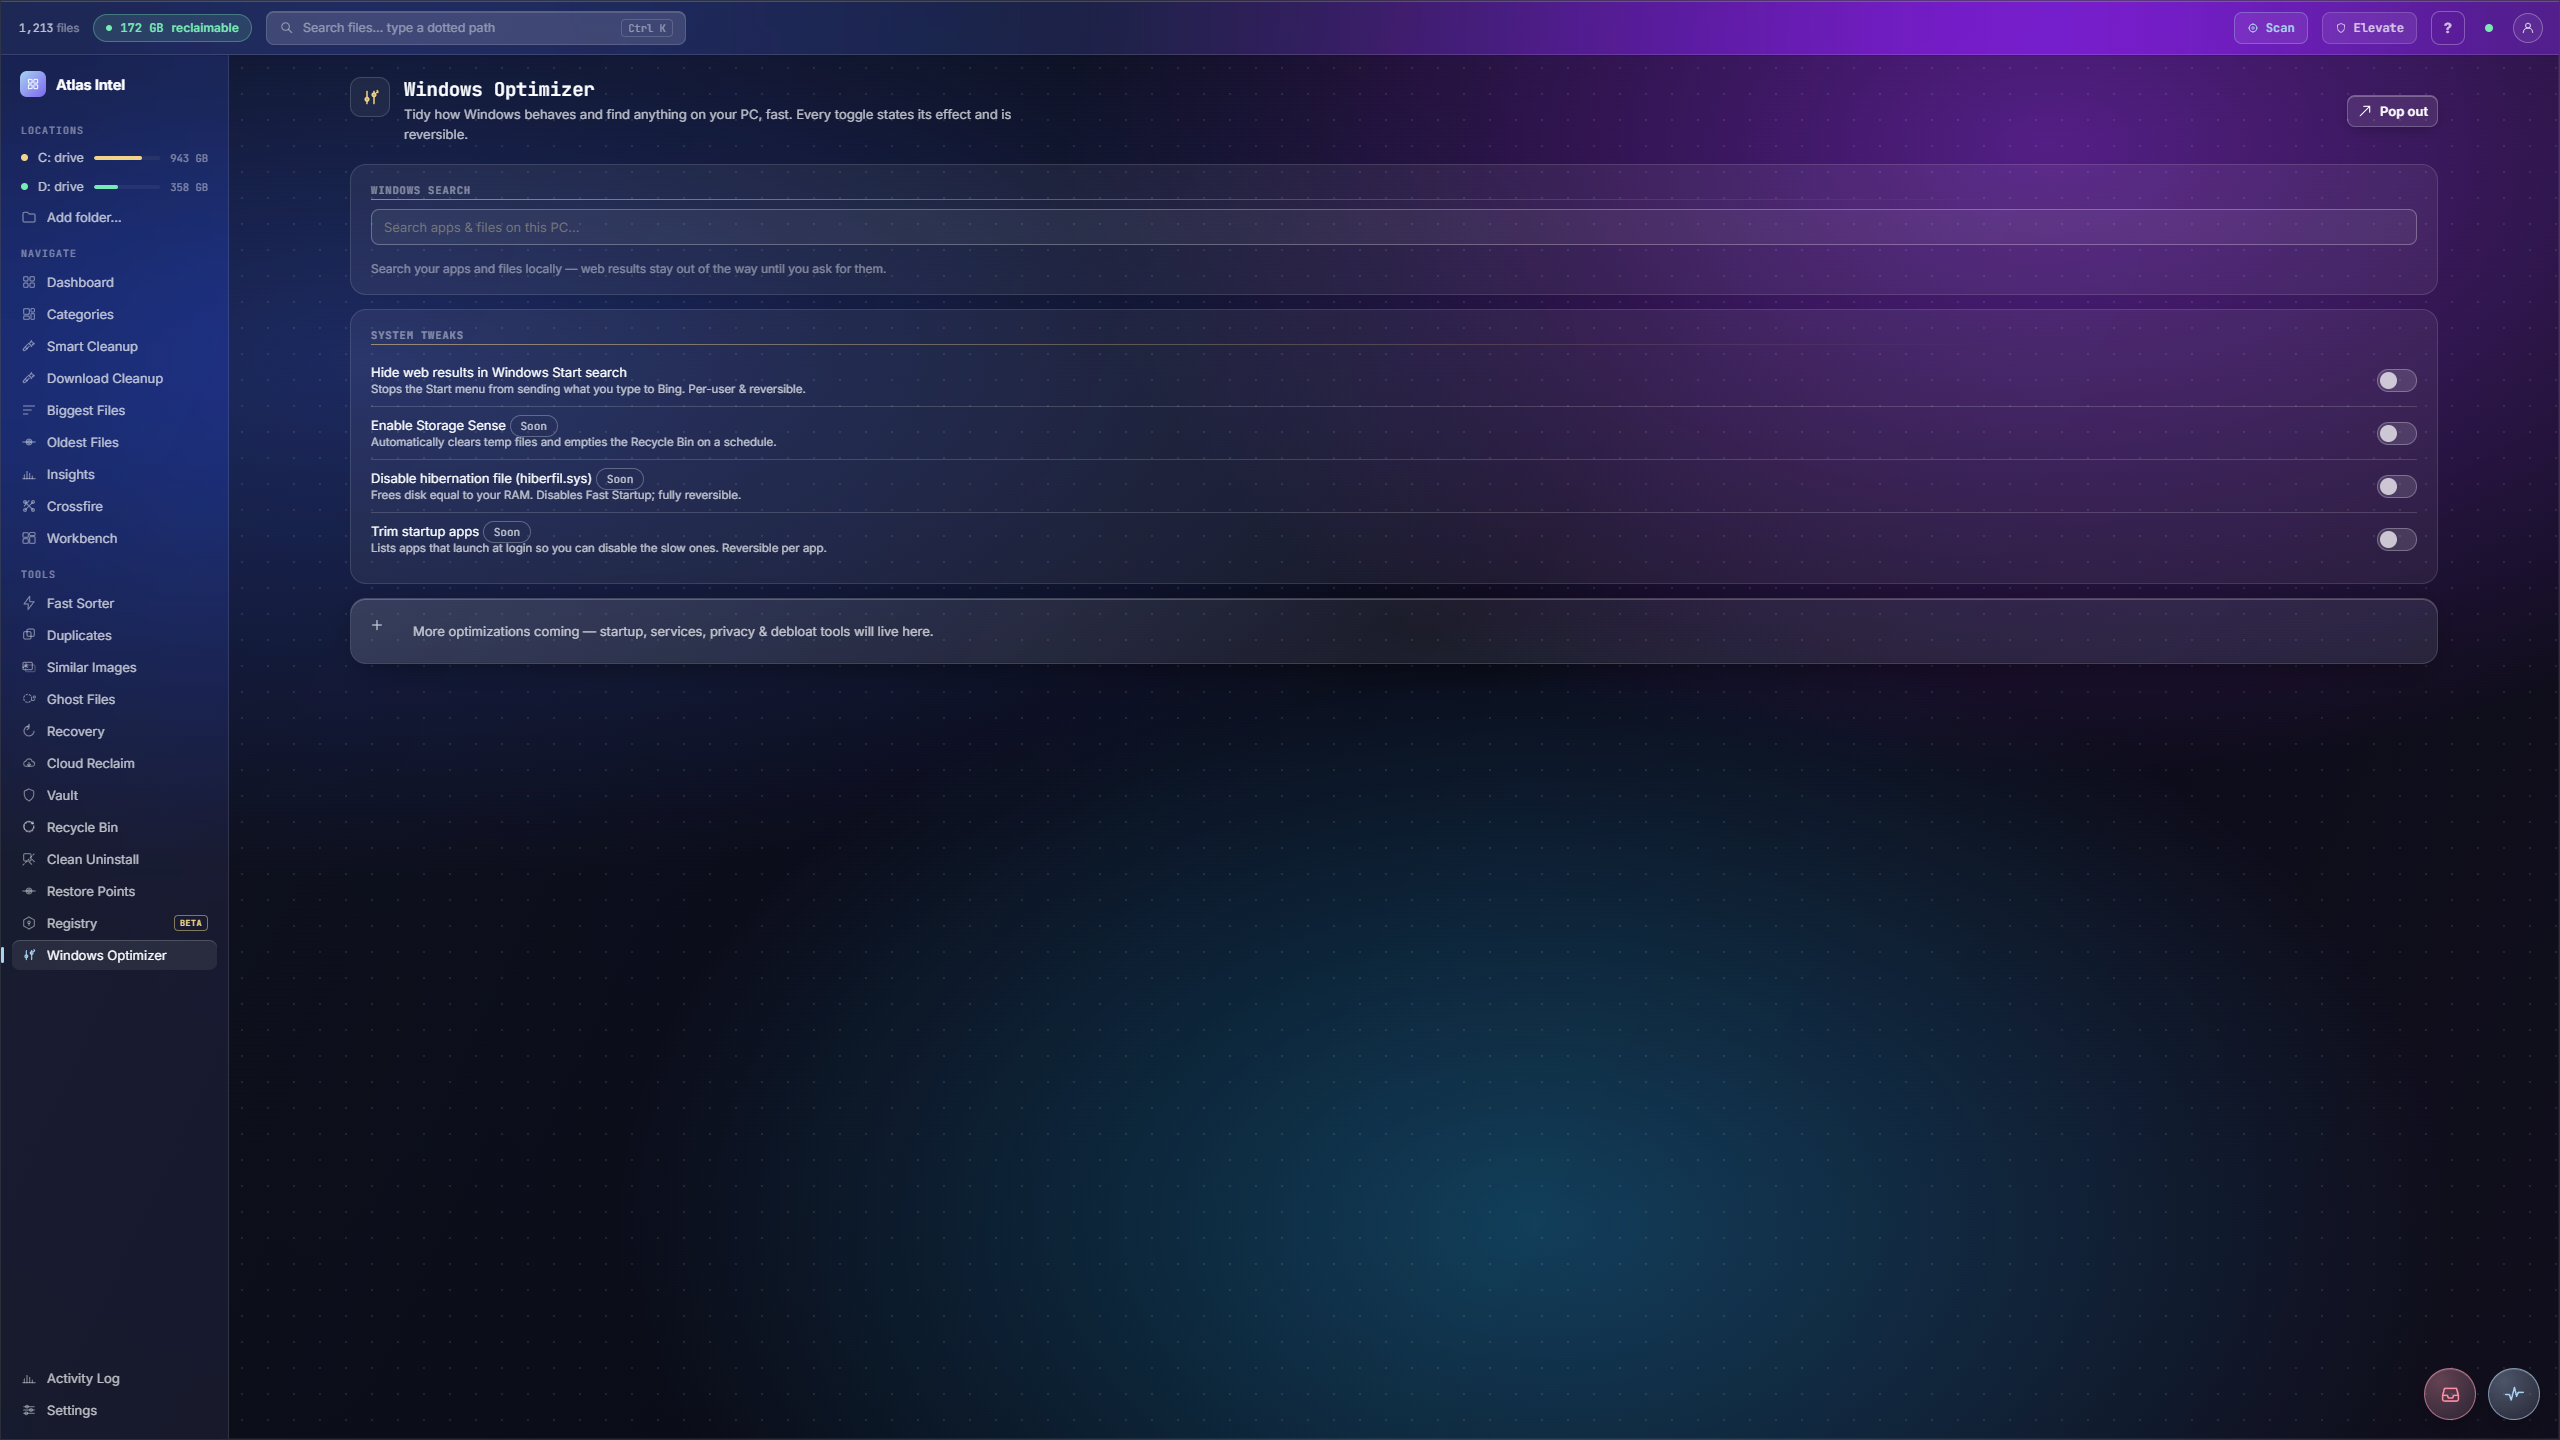
Task: Open Windows Optimizer in sidebar
Action: point(114,956)
